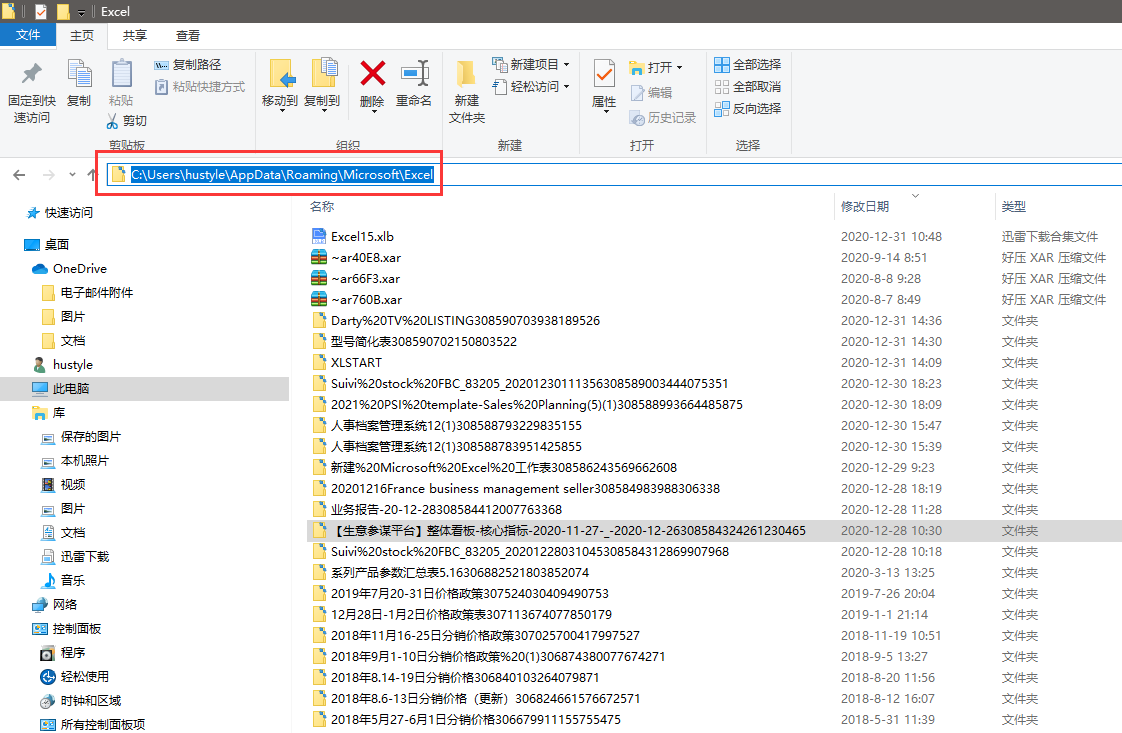The height and width of the screenshot is (733, 1122).
Task: Delete with the red X icon
Action: (x=372, y=74)
